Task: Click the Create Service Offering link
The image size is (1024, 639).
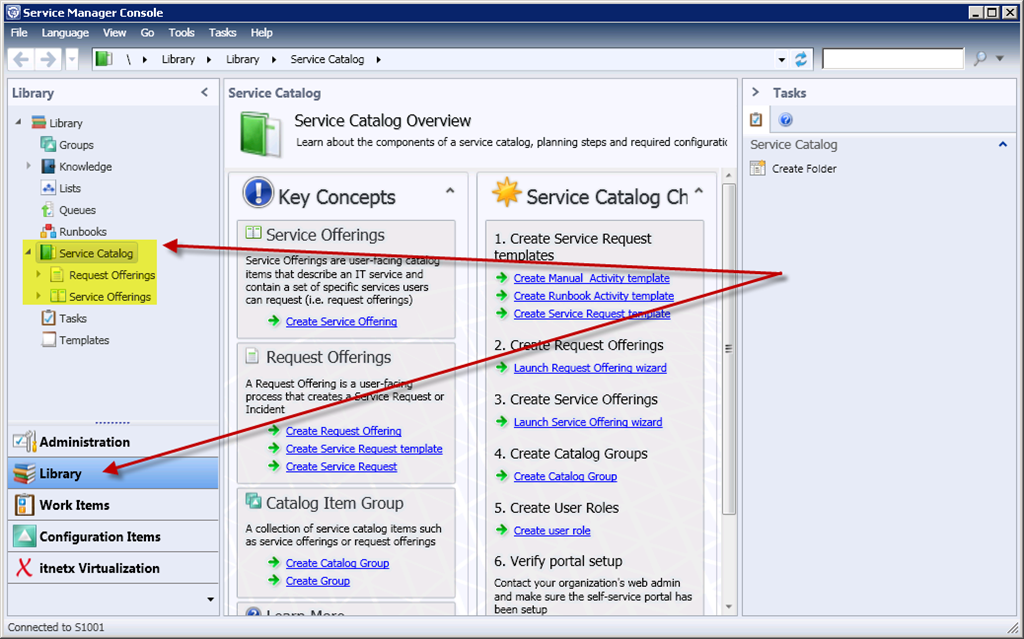Action: pyautogui.click(x=341, y=322)
